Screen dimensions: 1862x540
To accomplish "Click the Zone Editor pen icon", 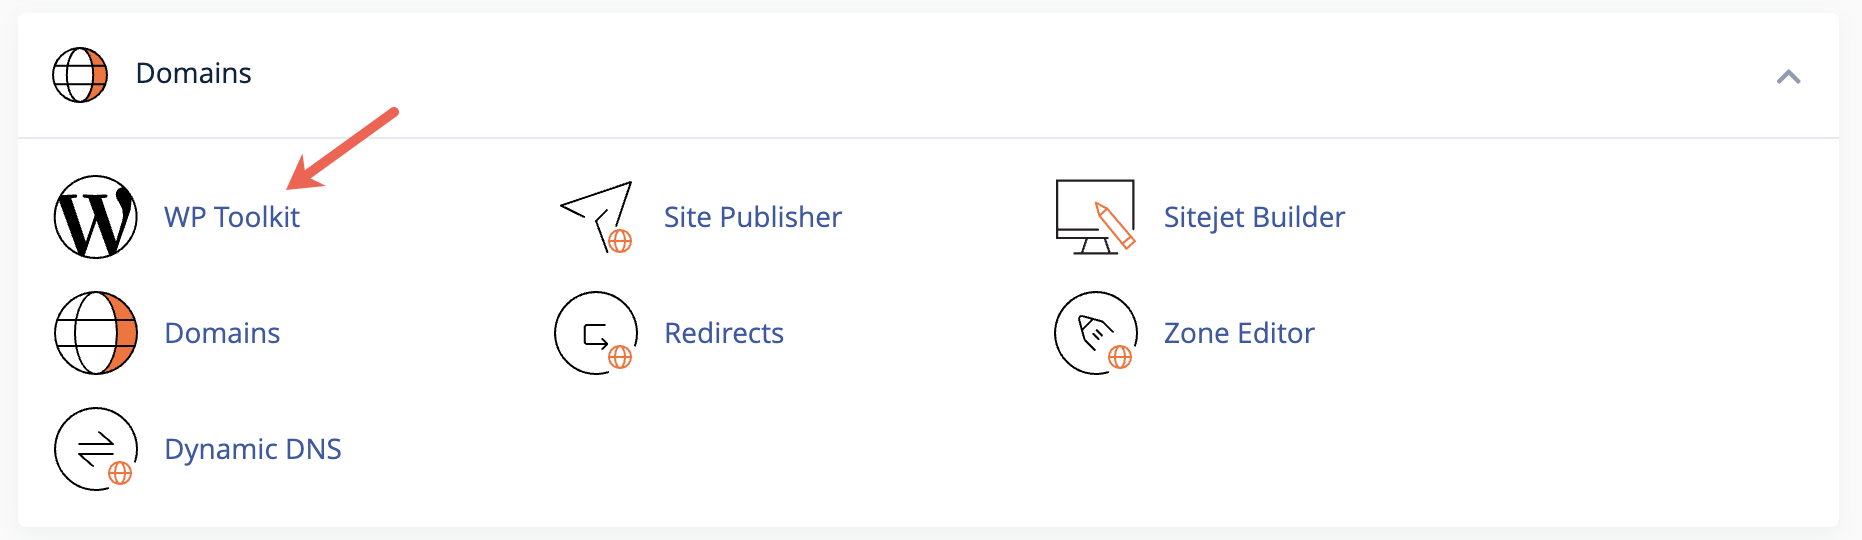I will [x=1095, y=333].
